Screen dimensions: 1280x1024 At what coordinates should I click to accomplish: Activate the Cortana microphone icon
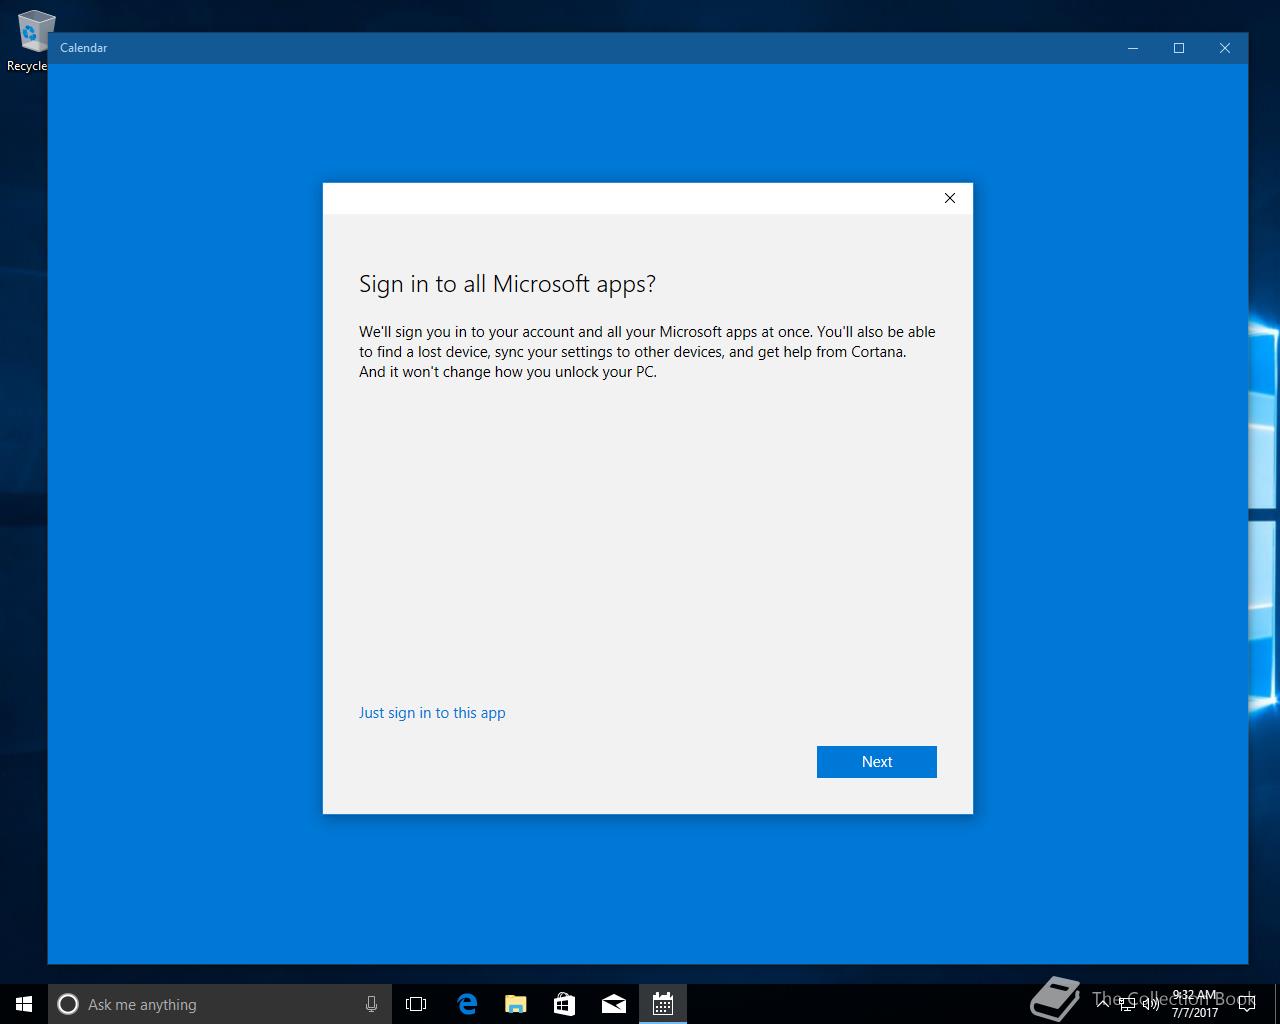371,1004
